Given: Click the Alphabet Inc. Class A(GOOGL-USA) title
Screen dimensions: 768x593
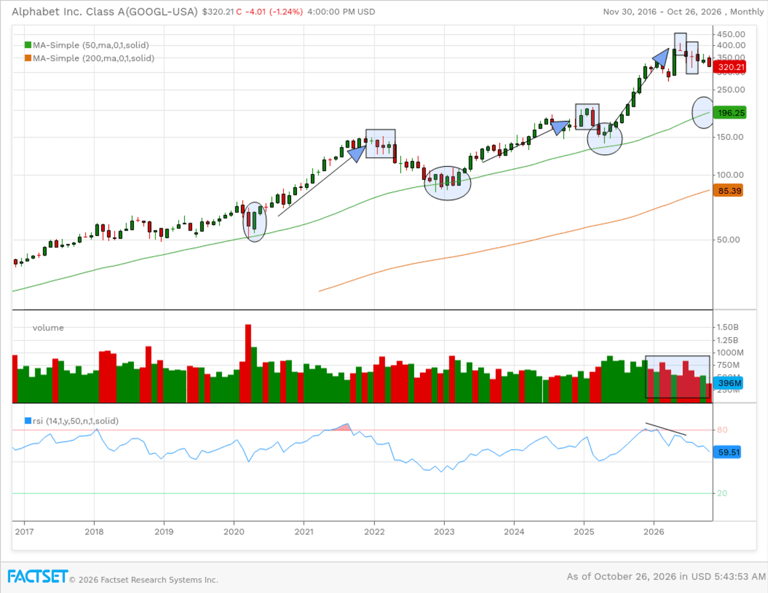Looking at the screenshot, I should tap(105, 11).
